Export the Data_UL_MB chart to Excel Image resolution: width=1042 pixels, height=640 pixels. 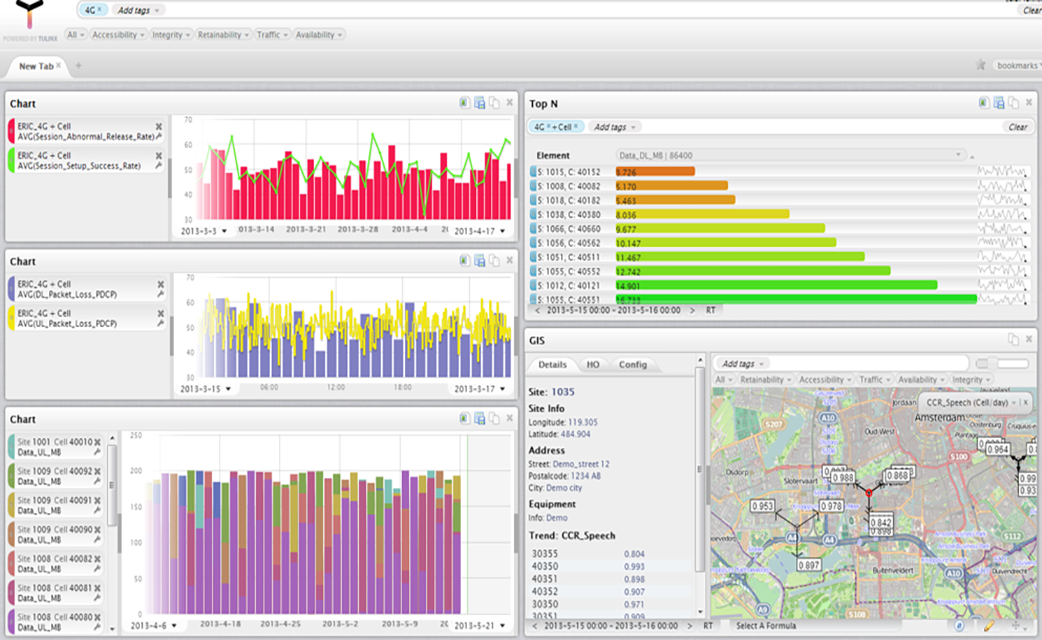465,418
